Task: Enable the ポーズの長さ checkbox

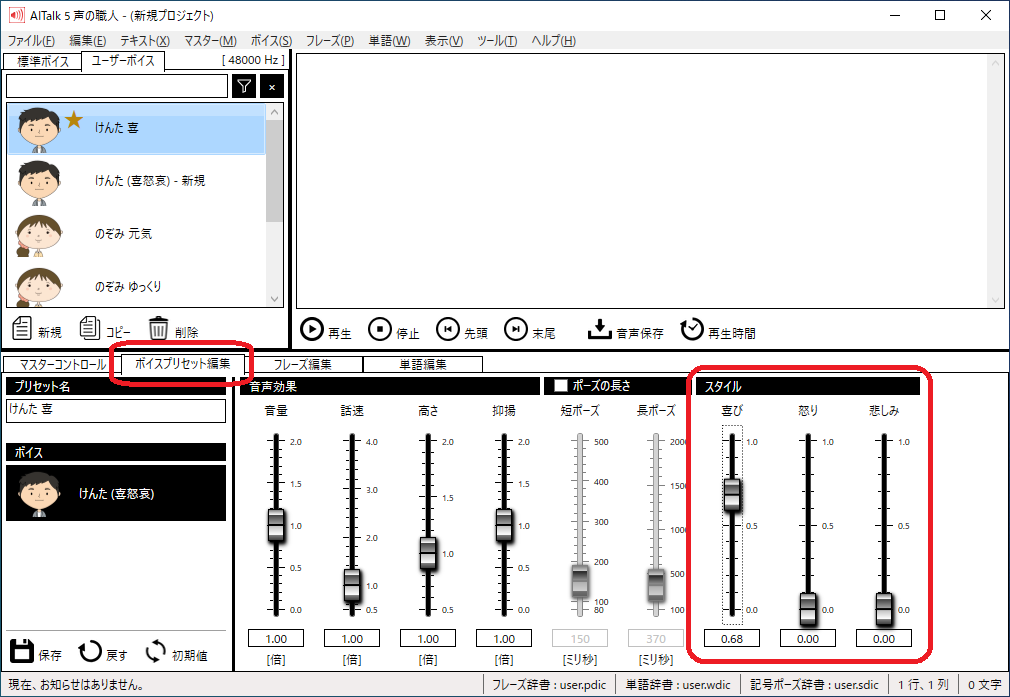Action: tap(560, 385)
